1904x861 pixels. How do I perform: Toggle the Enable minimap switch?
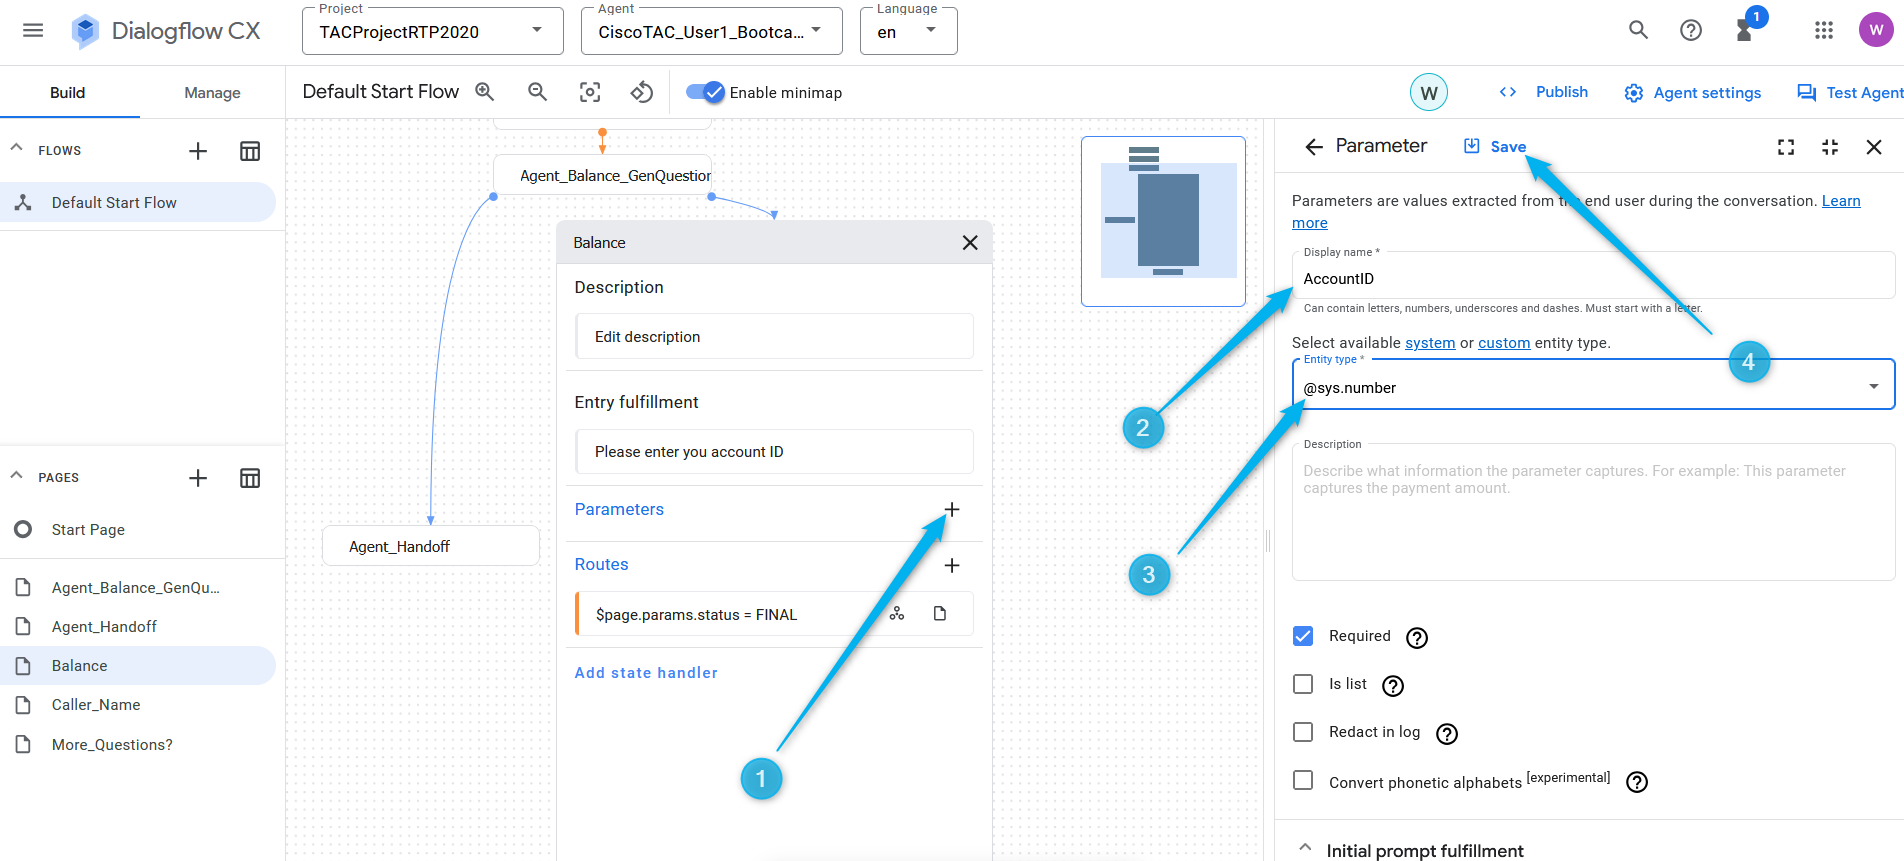705,92
